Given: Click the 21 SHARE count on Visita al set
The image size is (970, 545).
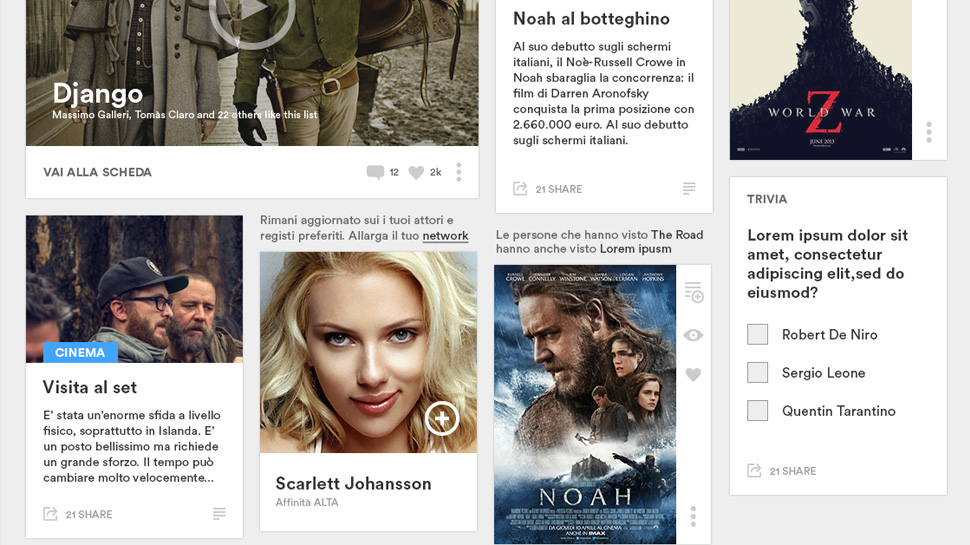Looking at the screenshot, I should (89, 514).
